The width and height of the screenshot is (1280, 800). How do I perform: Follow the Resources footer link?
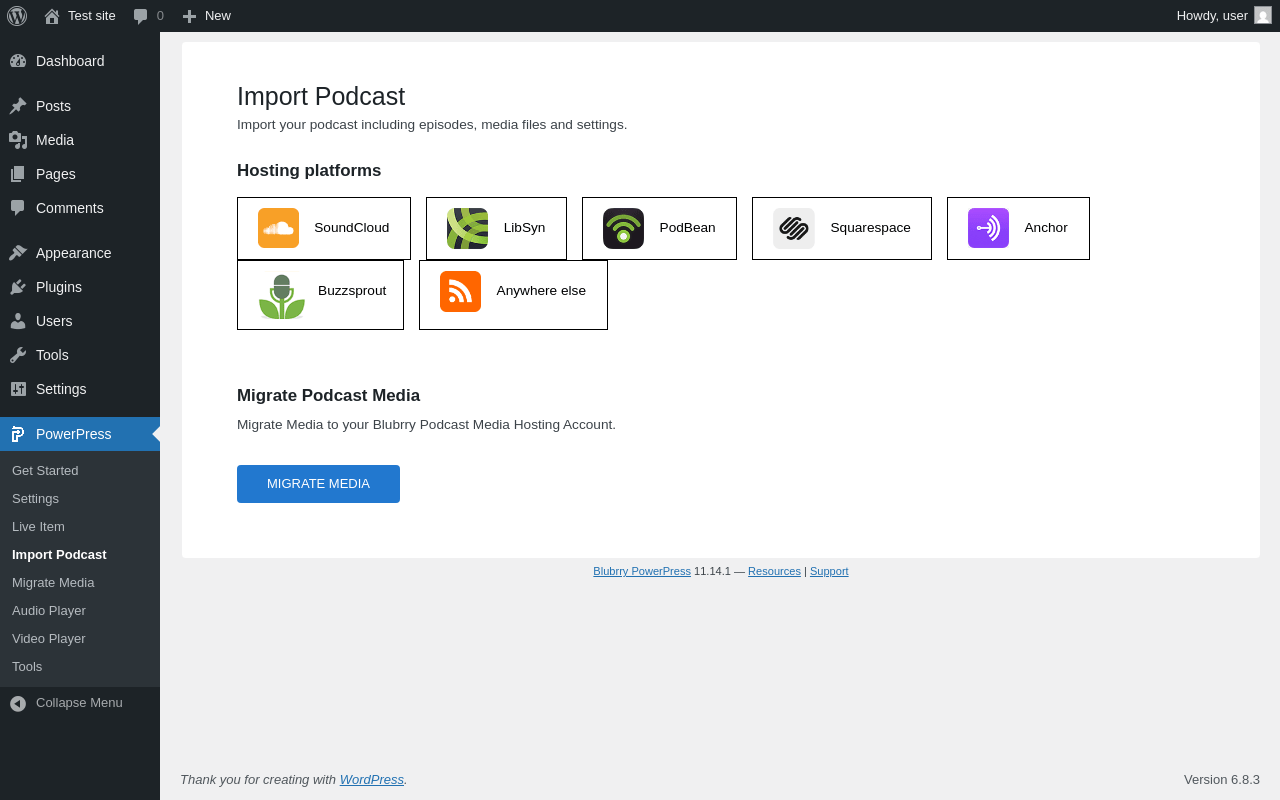pyautogui.click(x=774, y=571)
